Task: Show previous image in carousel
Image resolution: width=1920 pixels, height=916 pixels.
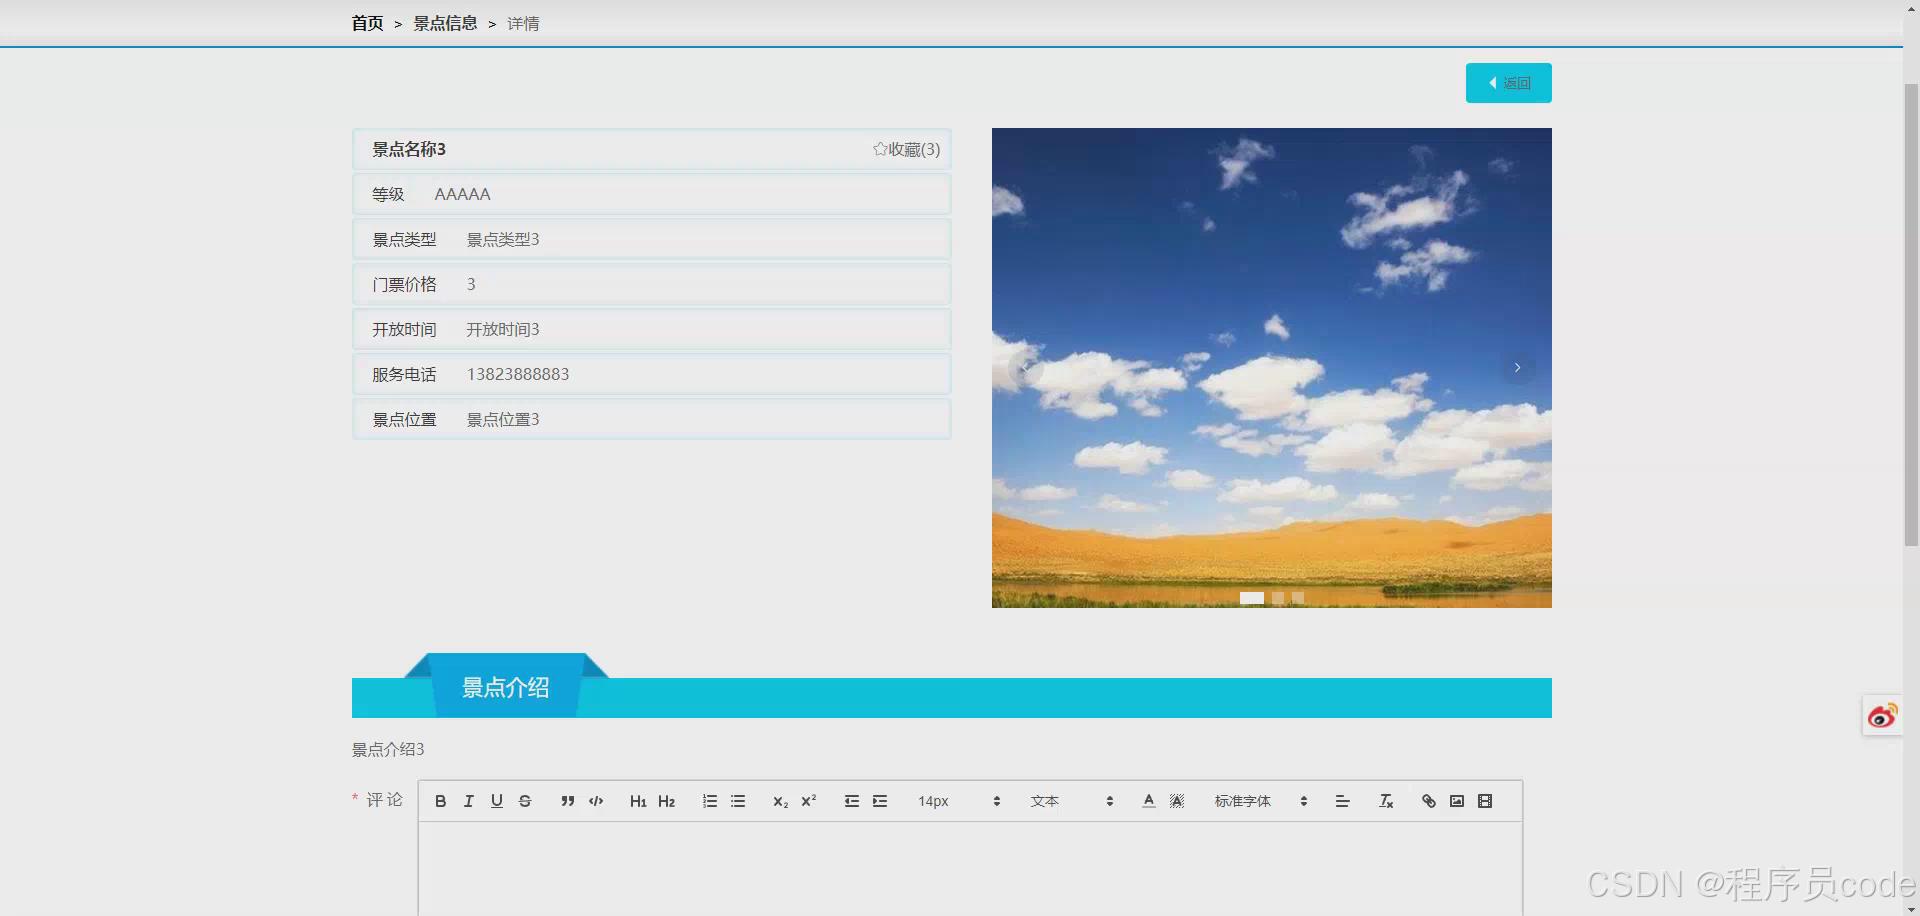Action: 1025,368
